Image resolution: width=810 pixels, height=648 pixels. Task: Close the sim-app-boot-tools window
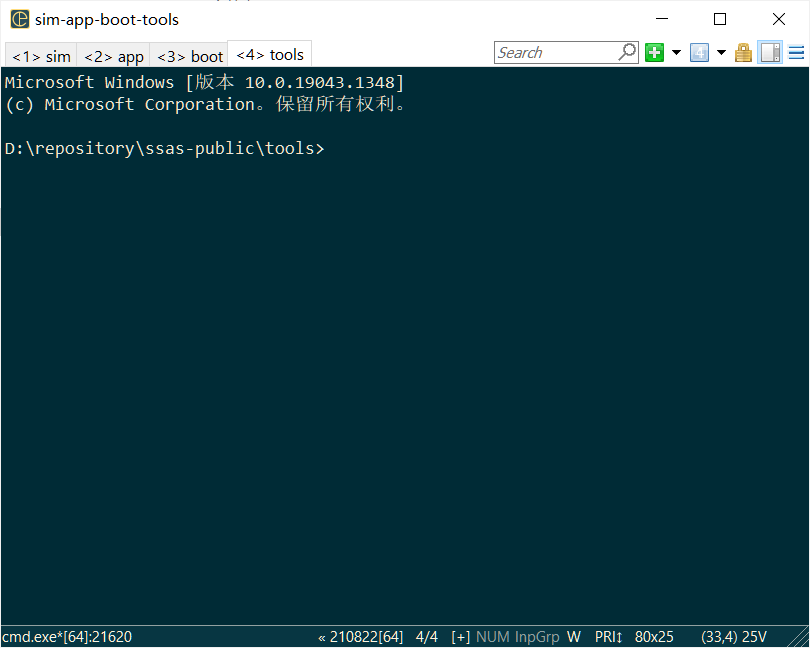tap(778, 19)
